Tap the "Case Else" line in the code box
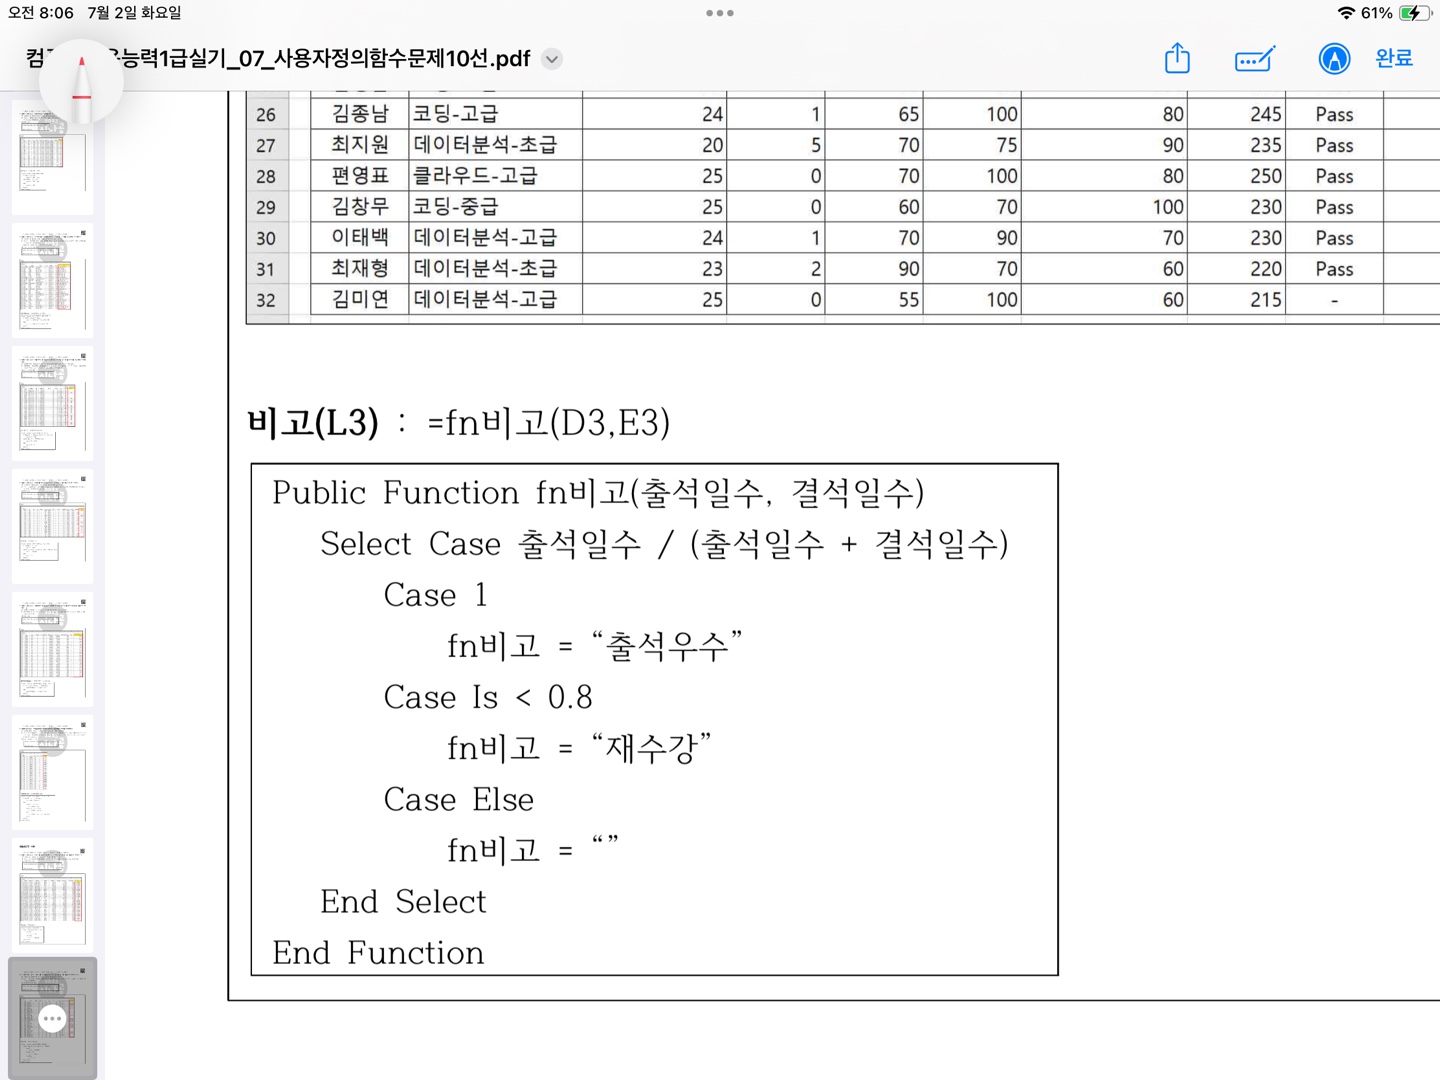 click(x=458, y=800)
